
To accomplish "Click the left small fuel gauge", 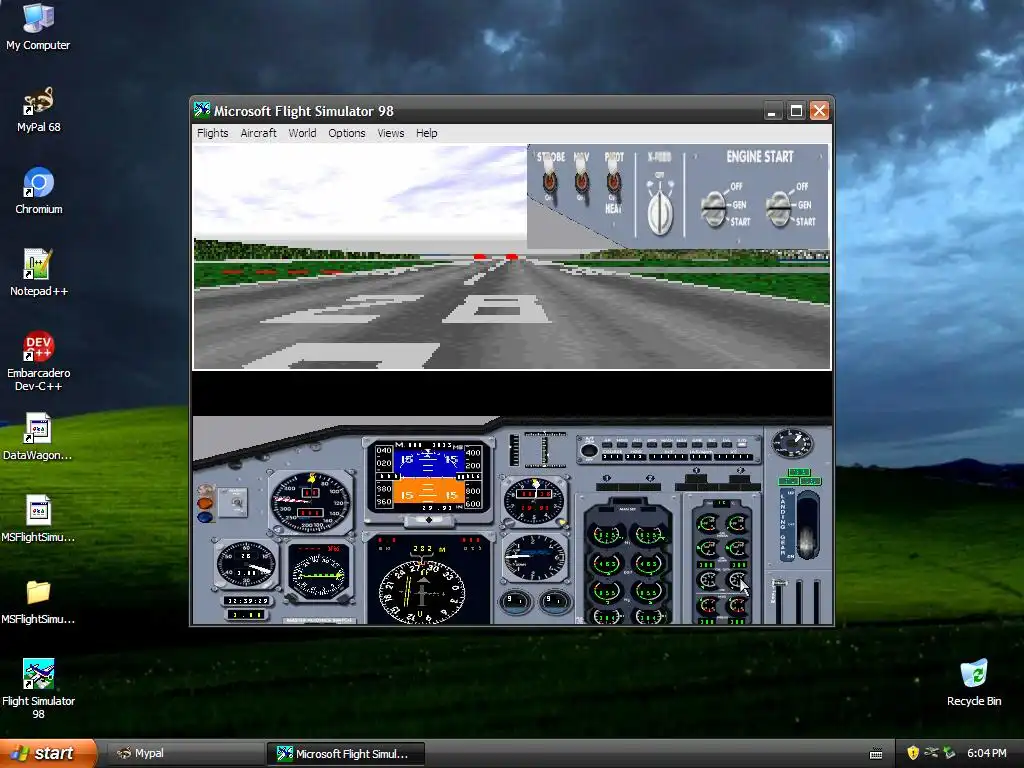I will 515,601.
